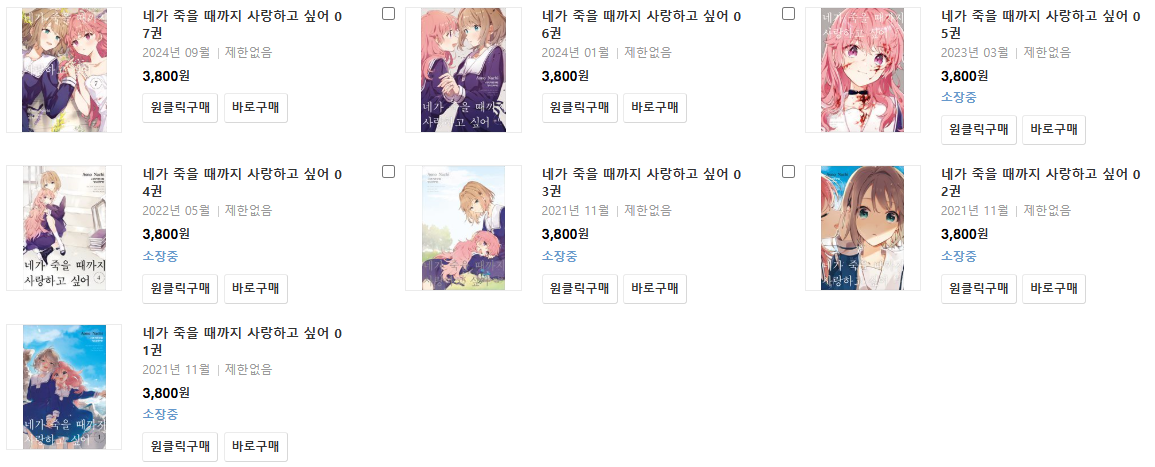Open the volume 01 cover image
Screen dimensions: 1155x467
pyautogui.click(x=64, y=387)
